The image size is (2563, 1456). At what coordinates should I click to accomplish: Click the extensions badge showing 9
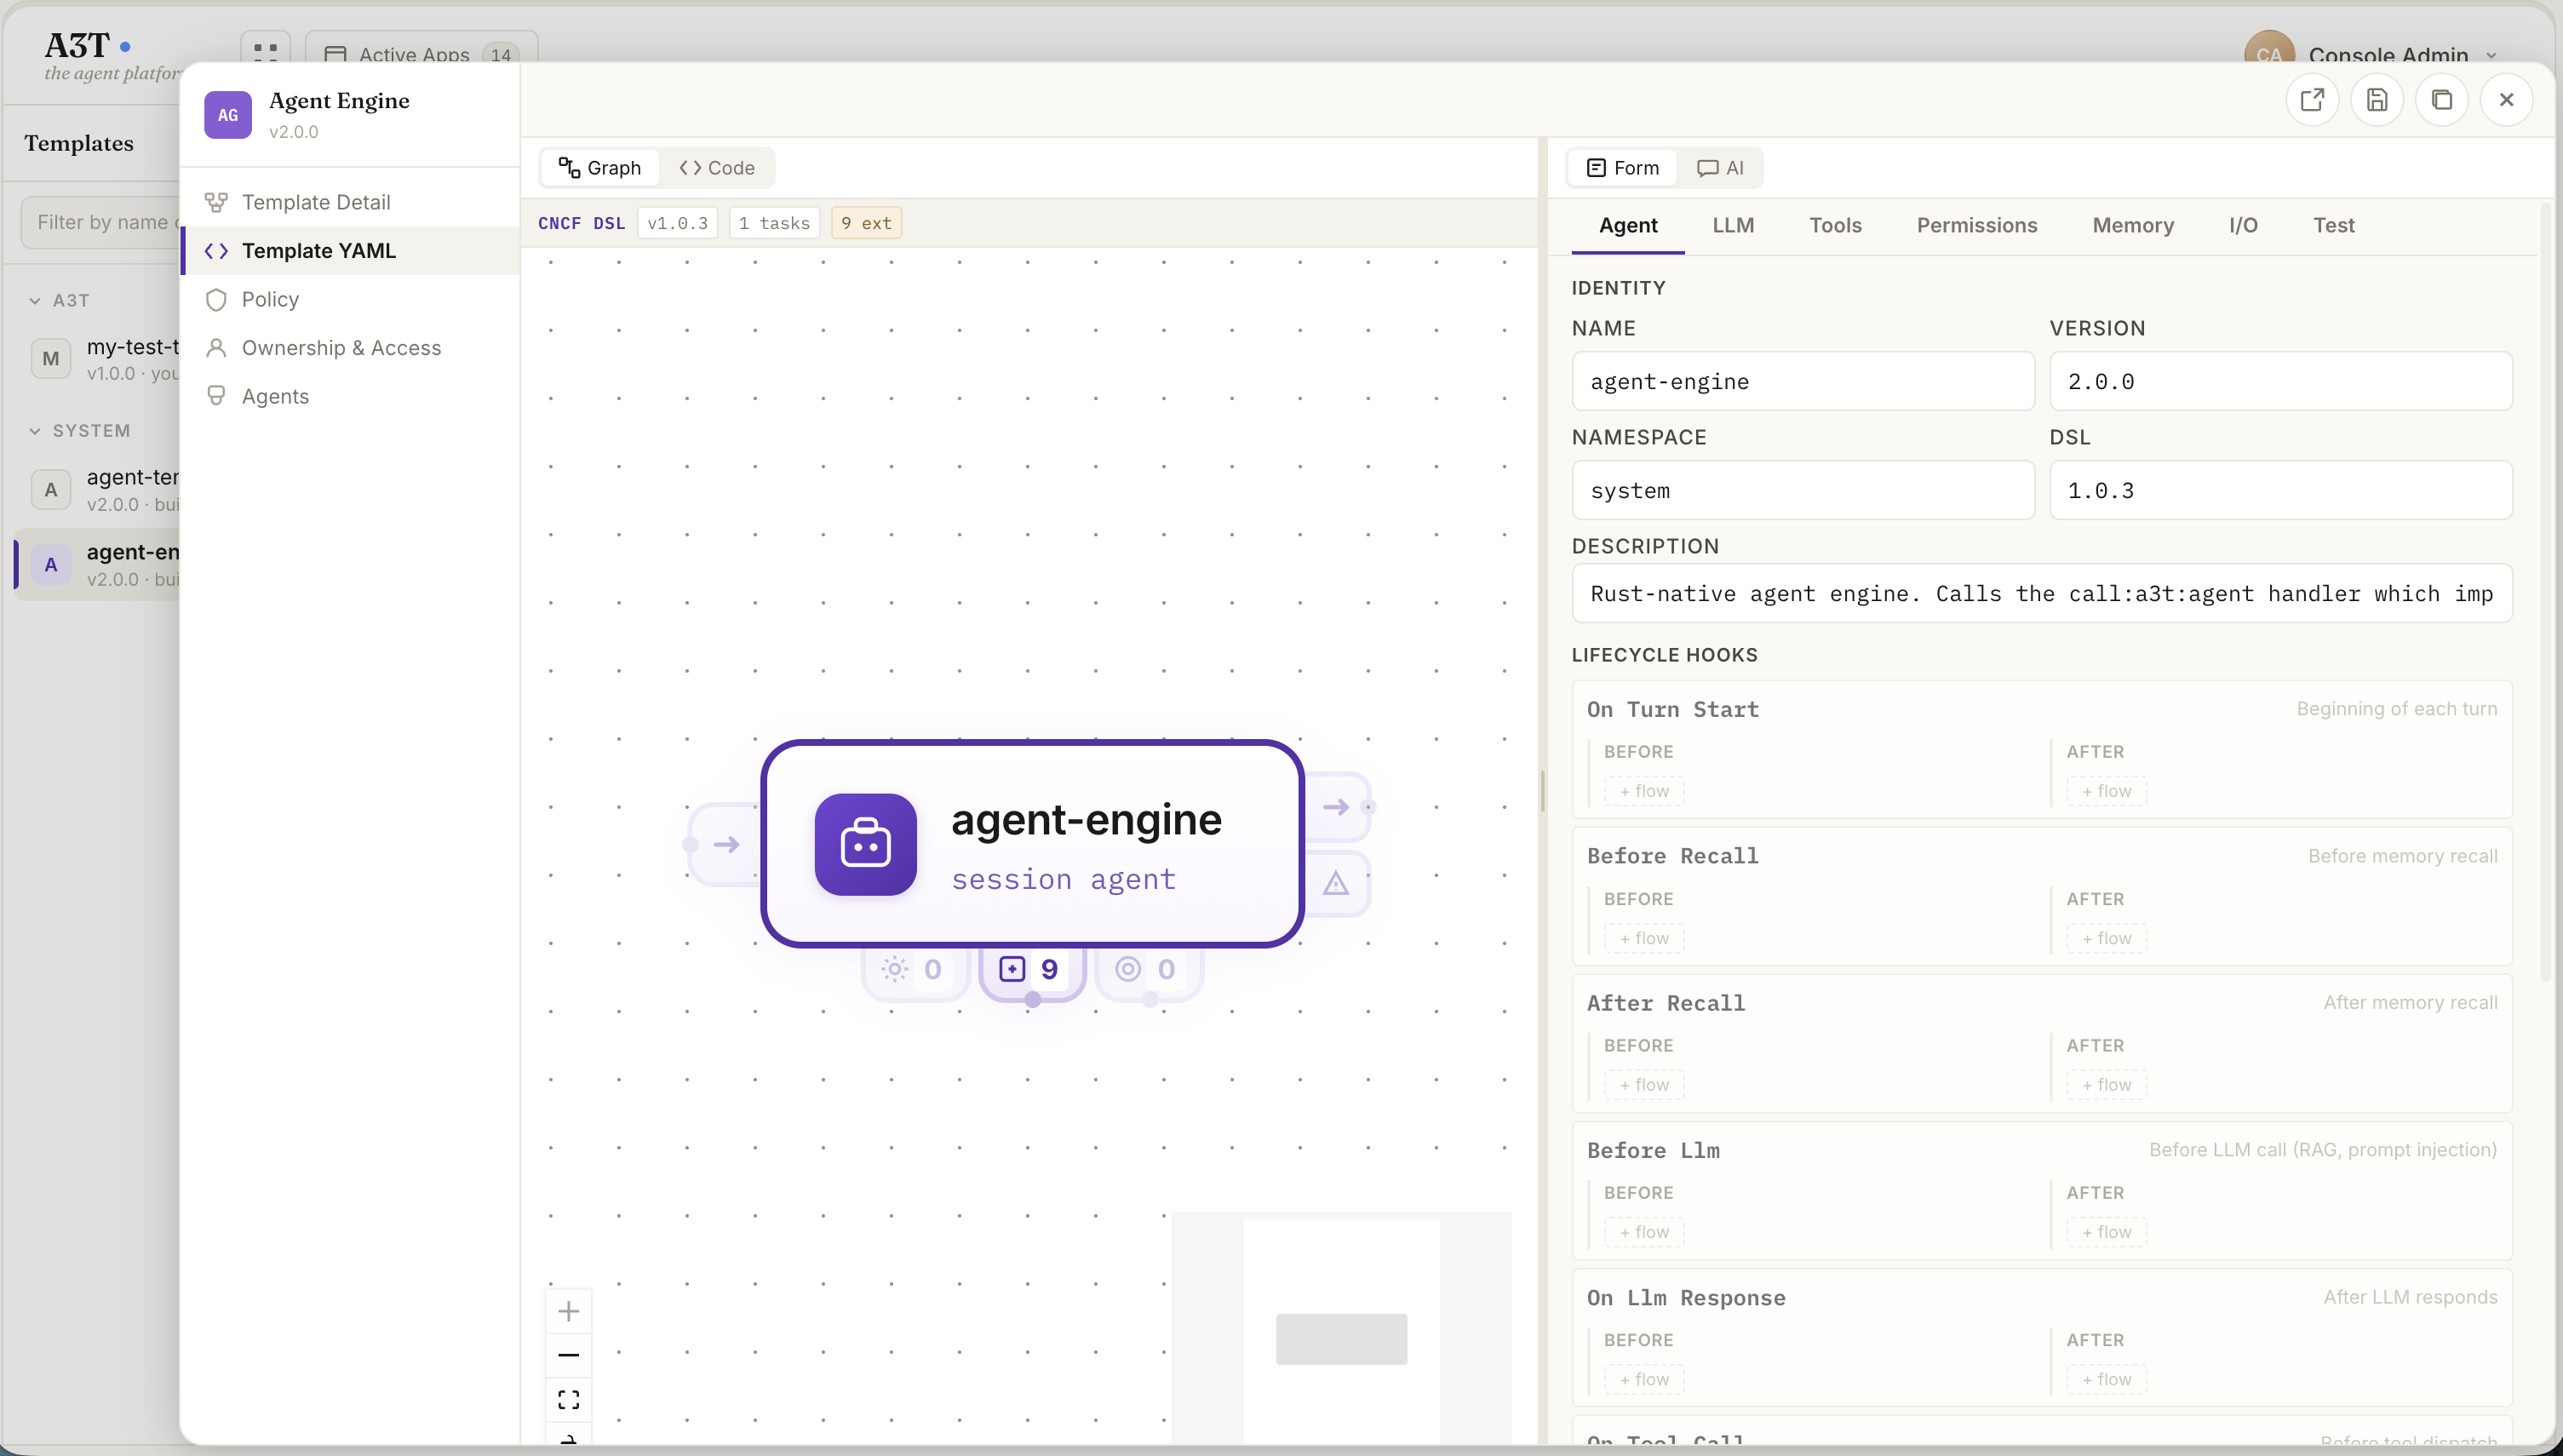click(x=1032, y=969)
